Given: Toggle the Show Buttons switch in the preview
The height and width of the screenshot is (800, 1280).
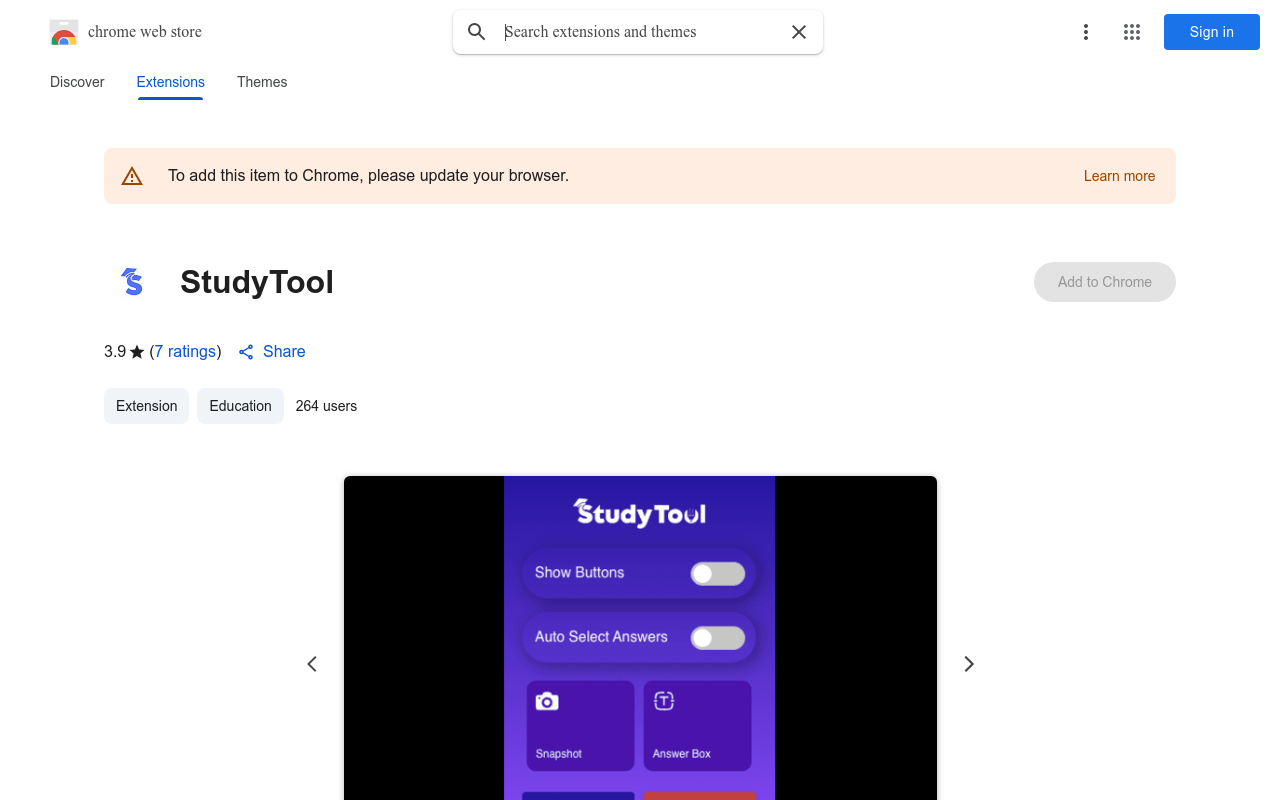Looking at the screenshot, I should click(x=718, y=573).
